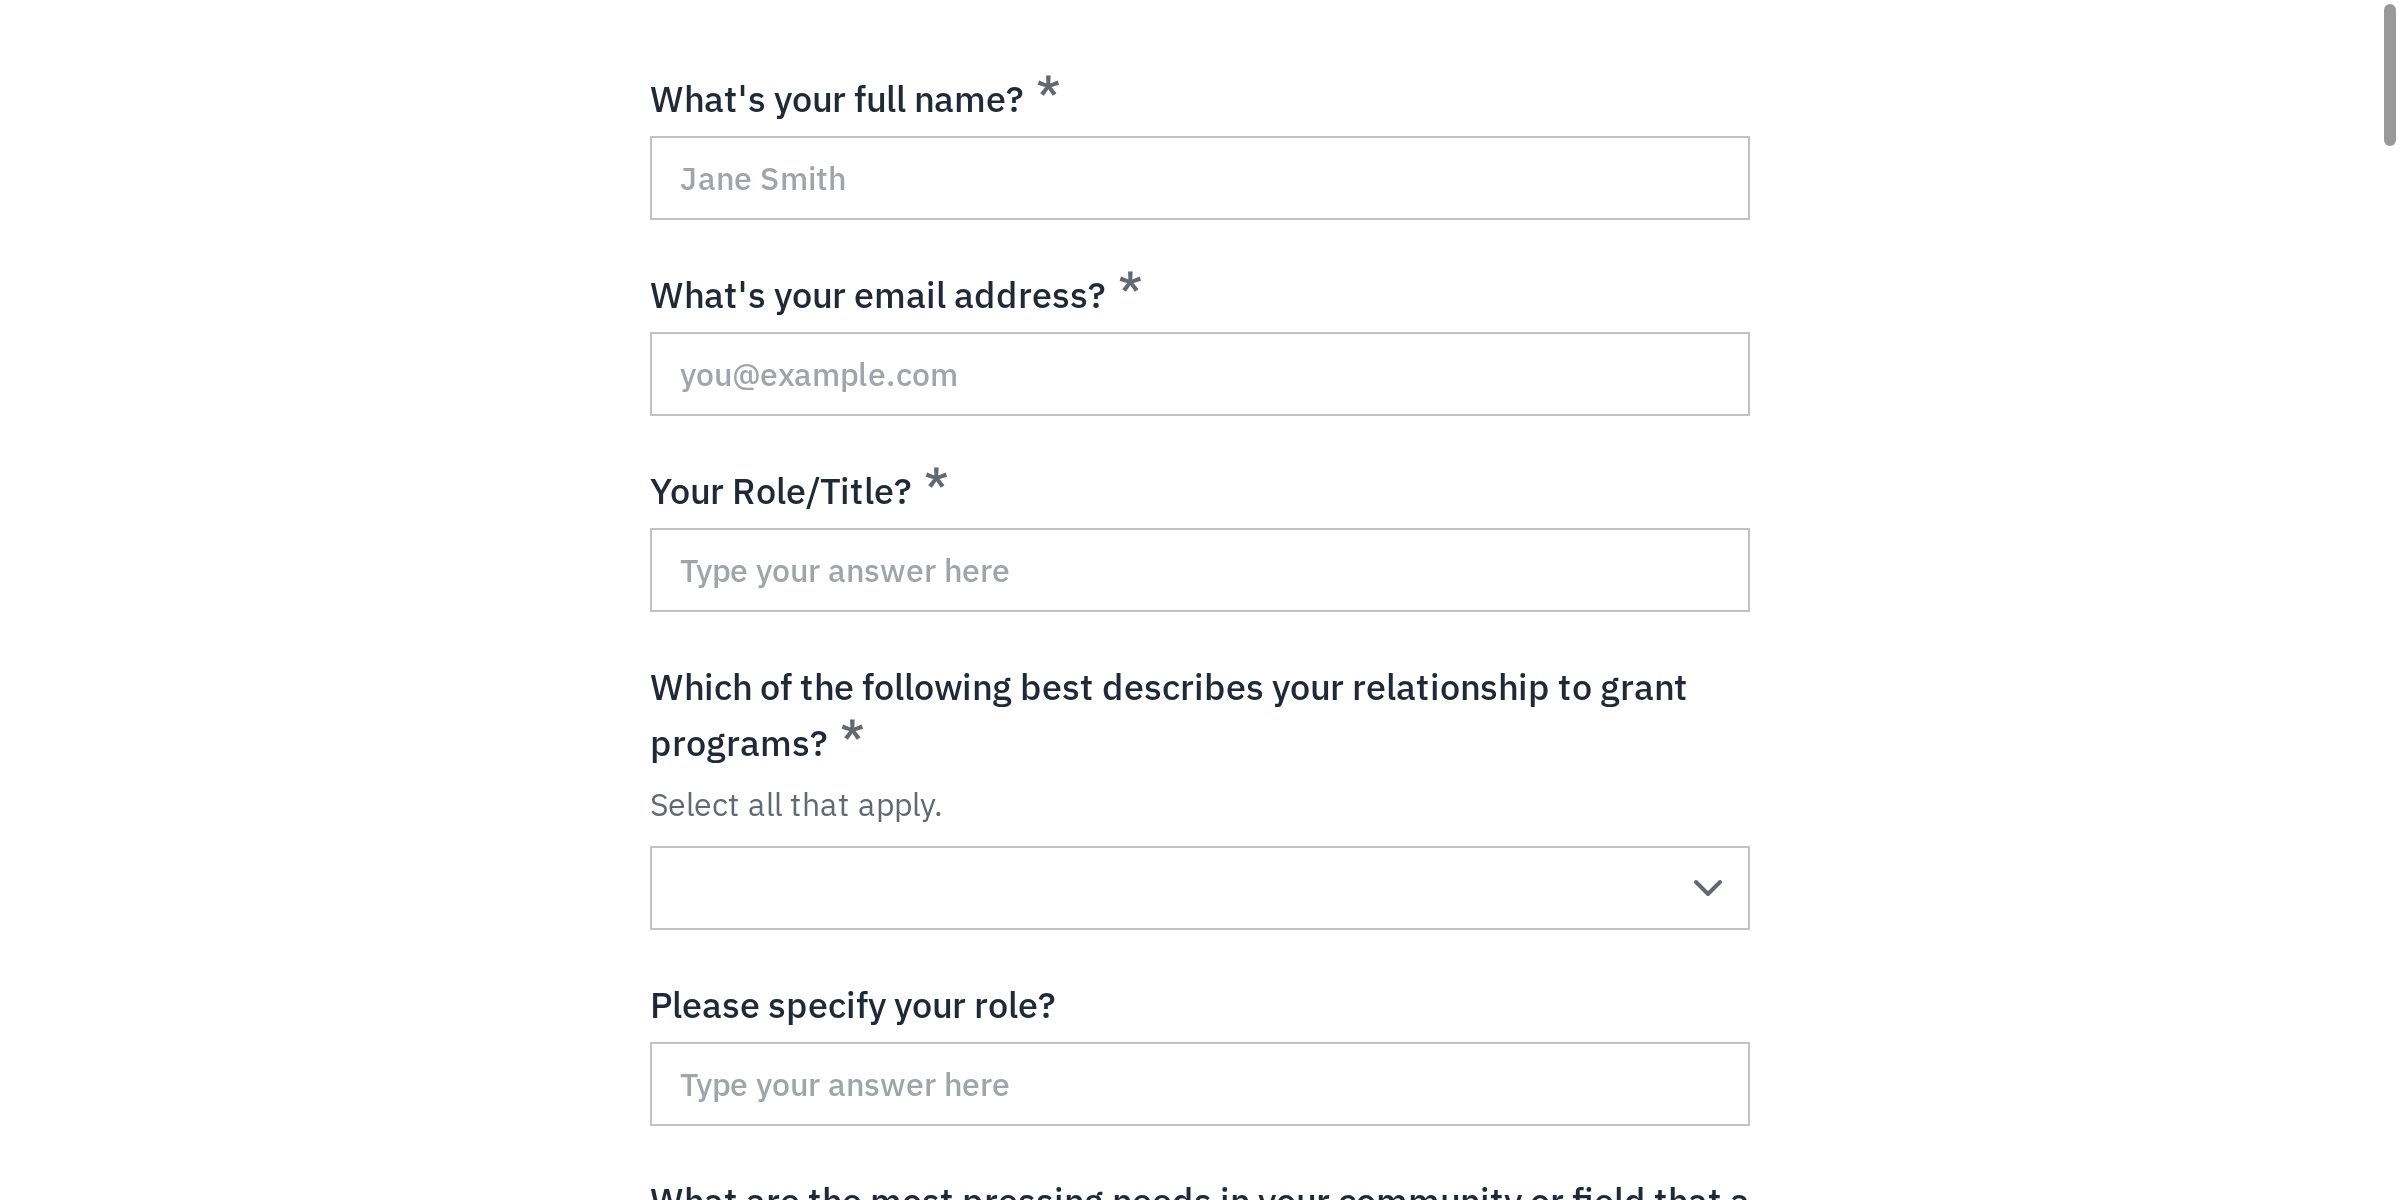Viewport: 2400px width, 1200px height.
Task: Click the 'What's your email address?' heading
Action: (x=878, y=294)
